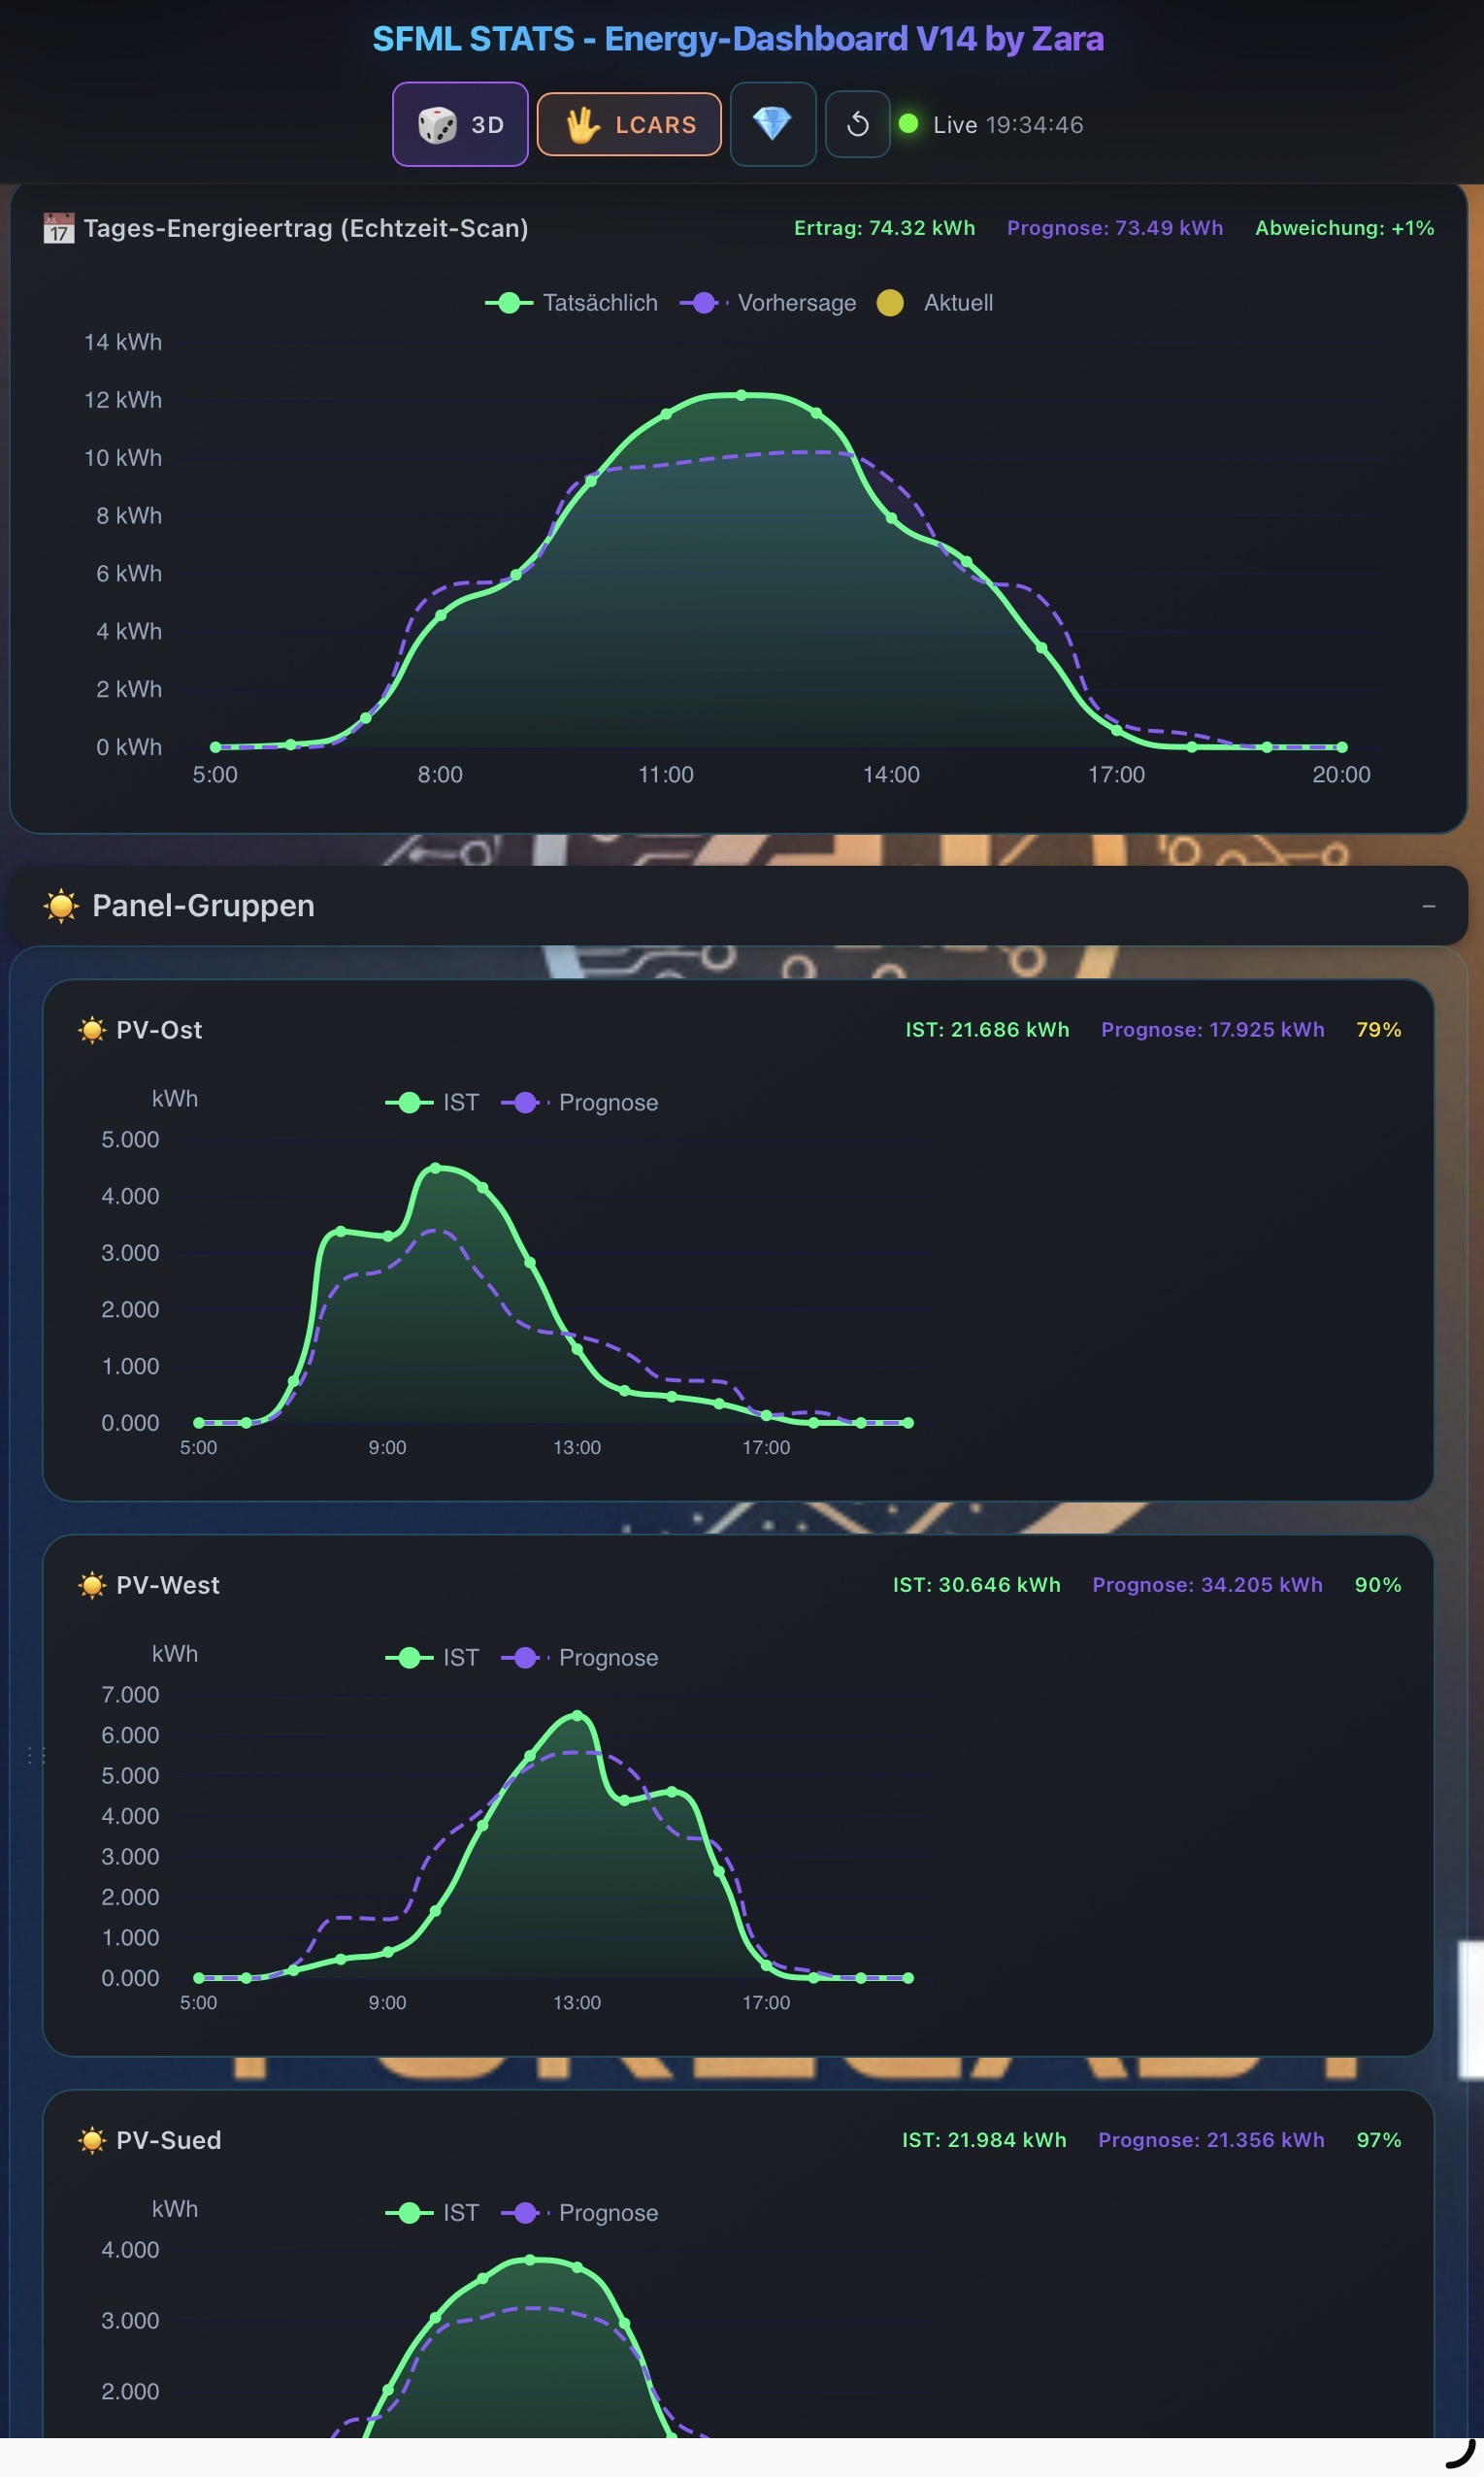Click the PV-Ost panel heading

159,1030
